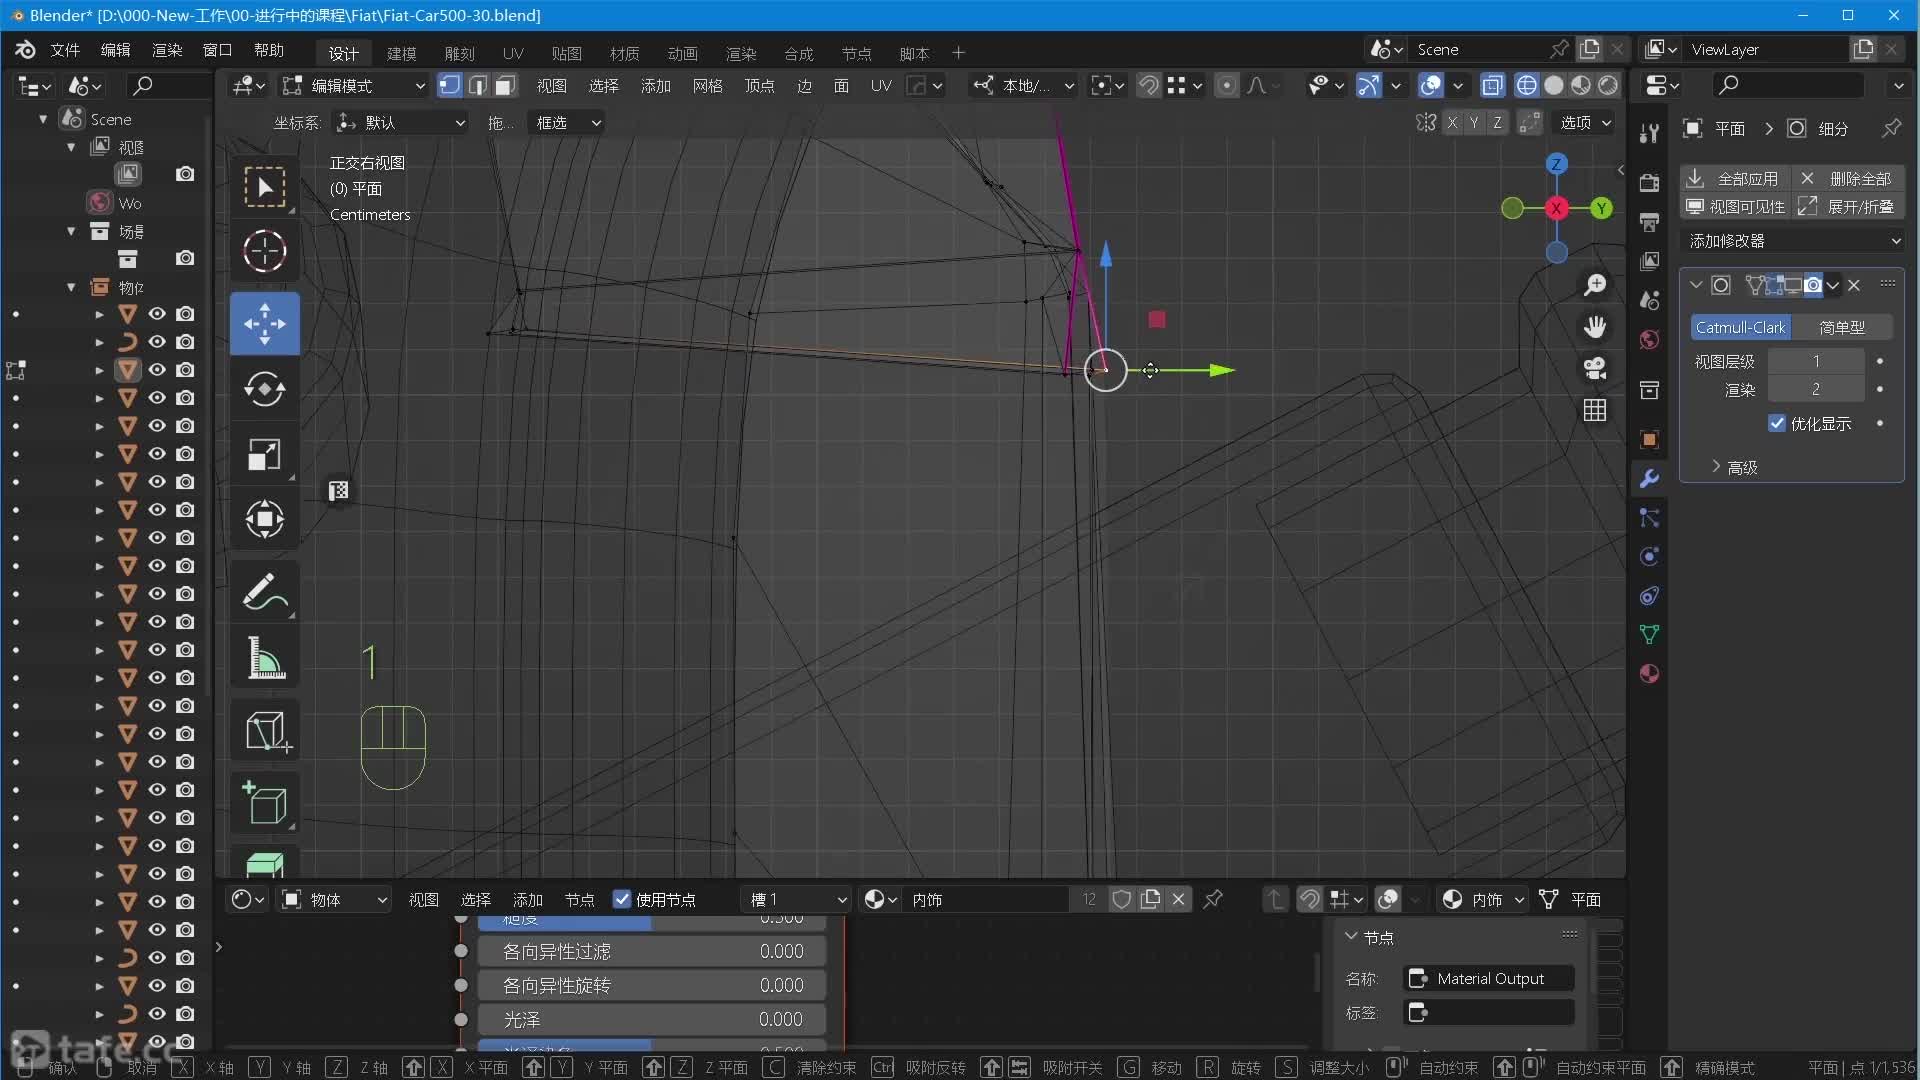1920x1080 pixels.
Task: Click the 展开/折叠 button
Action: [1848, 206]
